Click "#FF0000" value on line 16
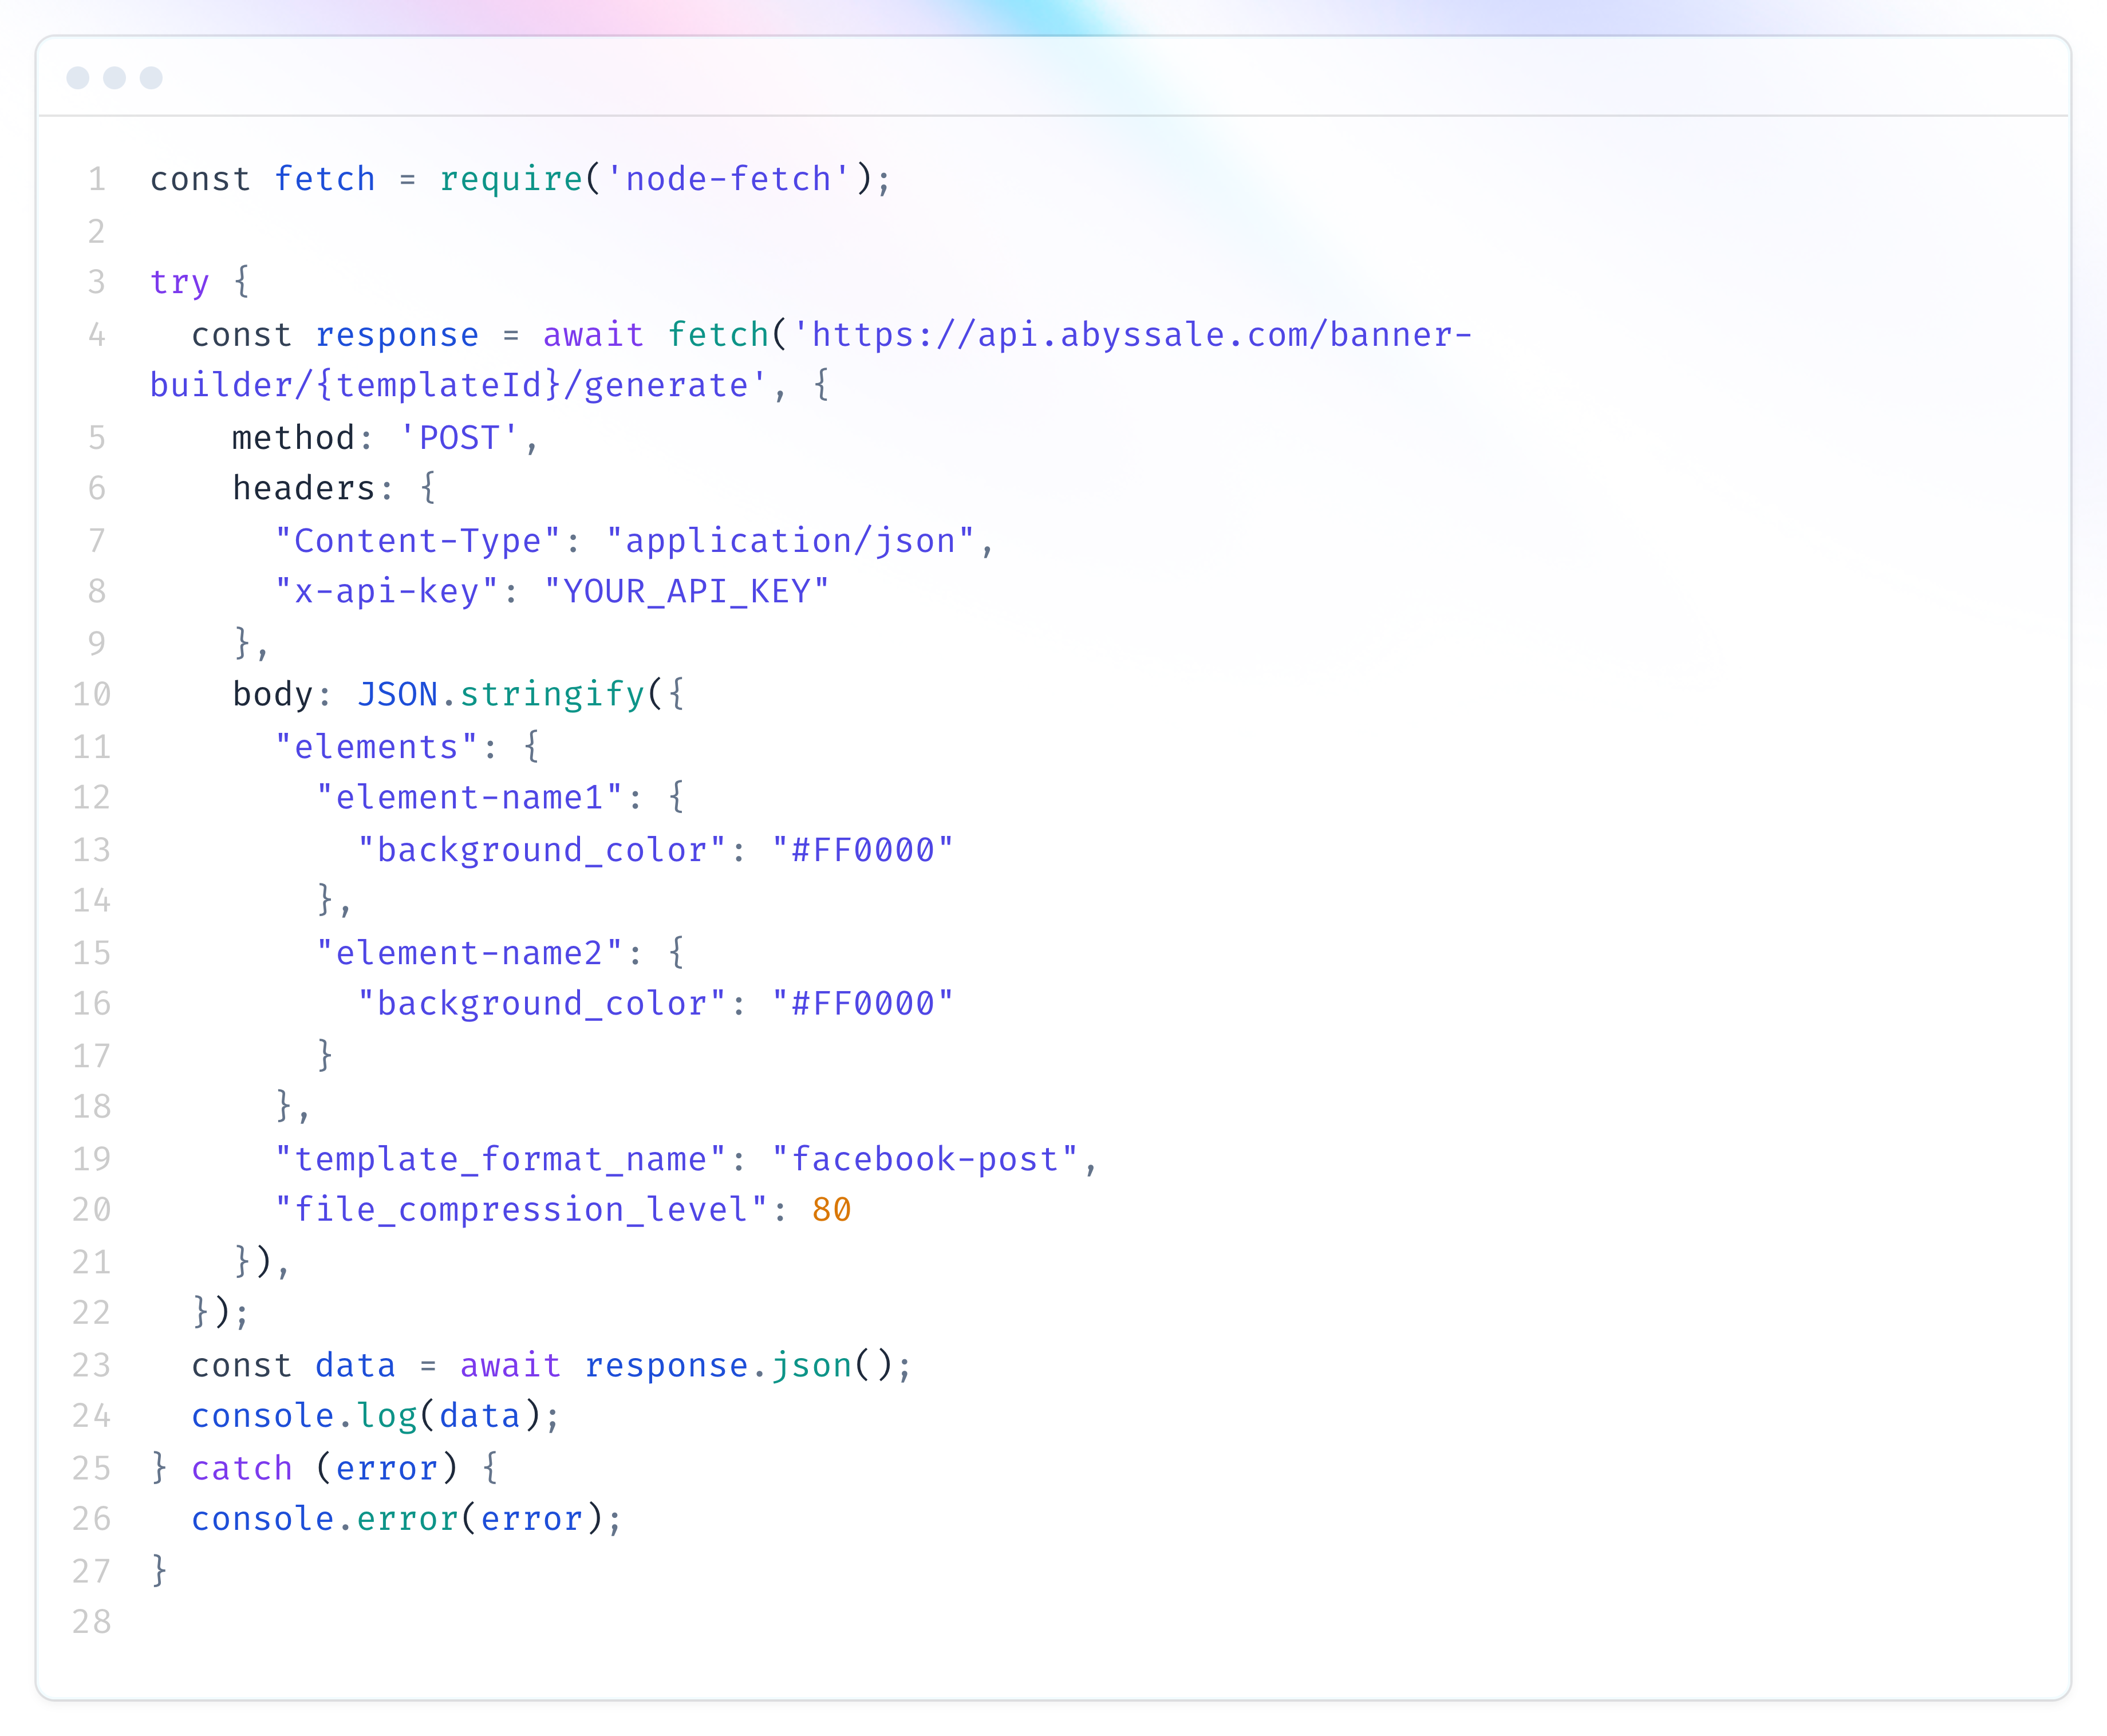 (863, 1004)
